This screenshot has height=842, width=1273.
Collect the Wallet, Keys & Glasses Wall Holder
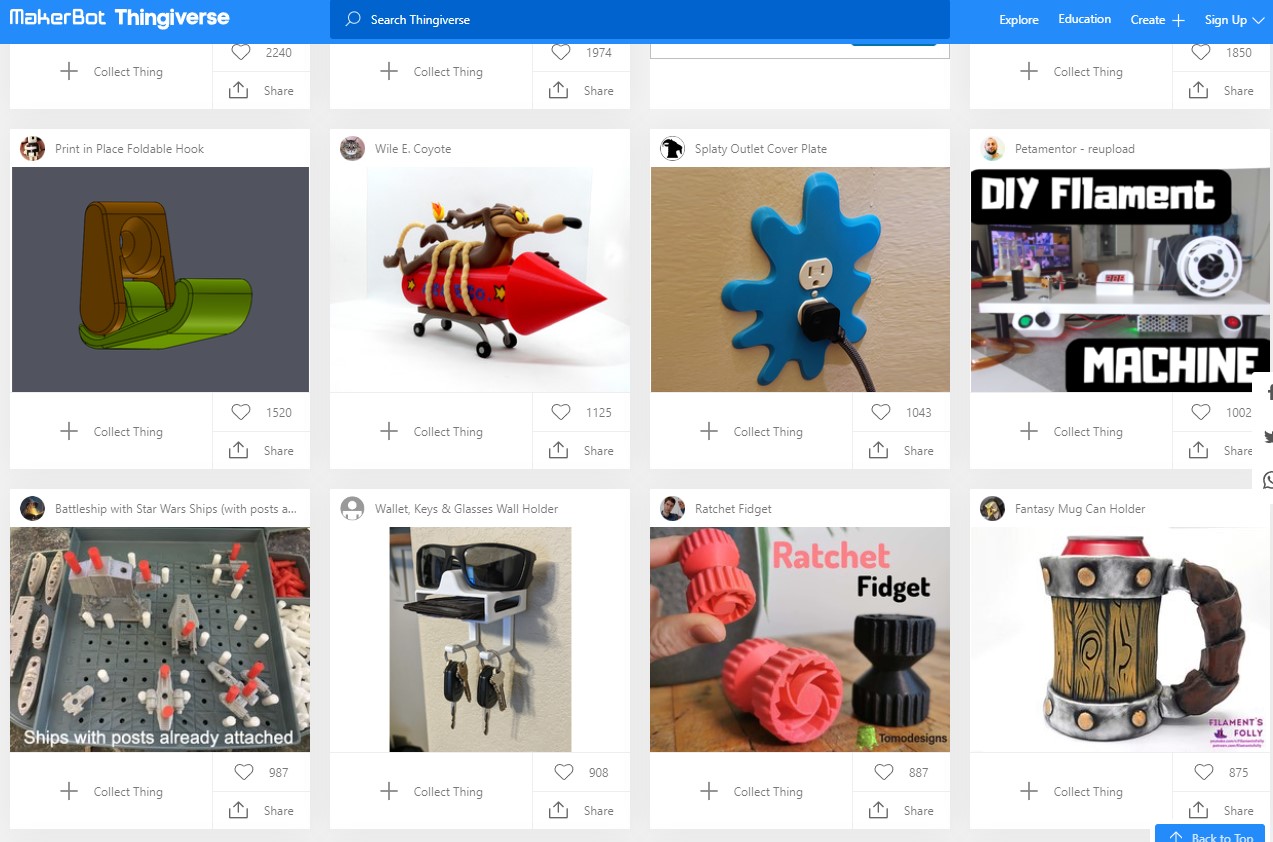point(431,791)
